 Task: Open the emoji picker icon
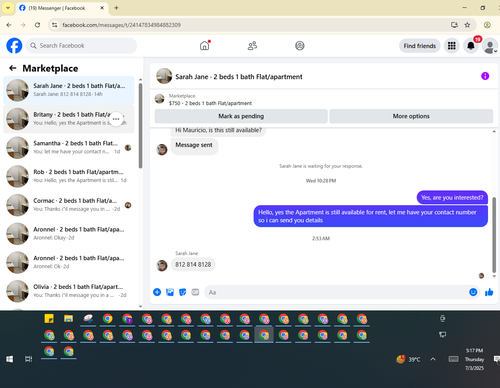tap(473, 292)
